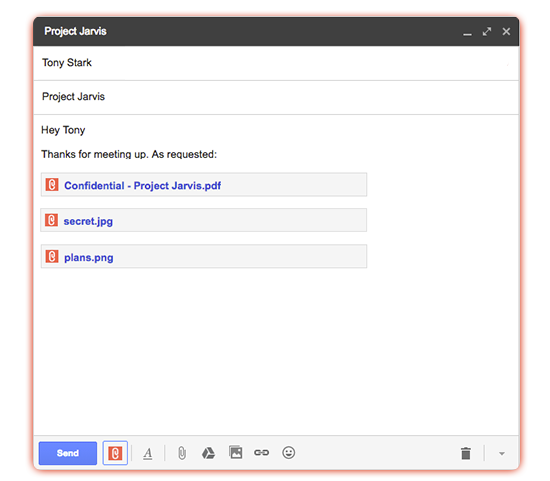Click the red icon beside the PDF attachment

pos(52,185)
